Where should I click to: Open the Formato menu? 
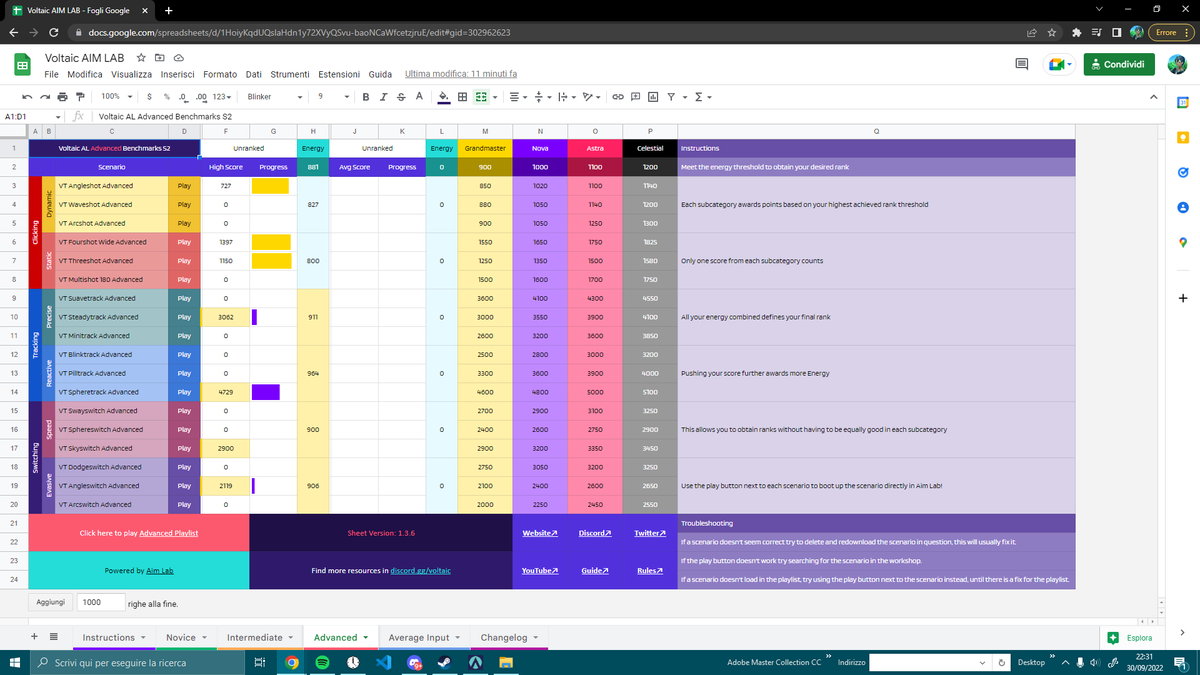pos(220,74)
